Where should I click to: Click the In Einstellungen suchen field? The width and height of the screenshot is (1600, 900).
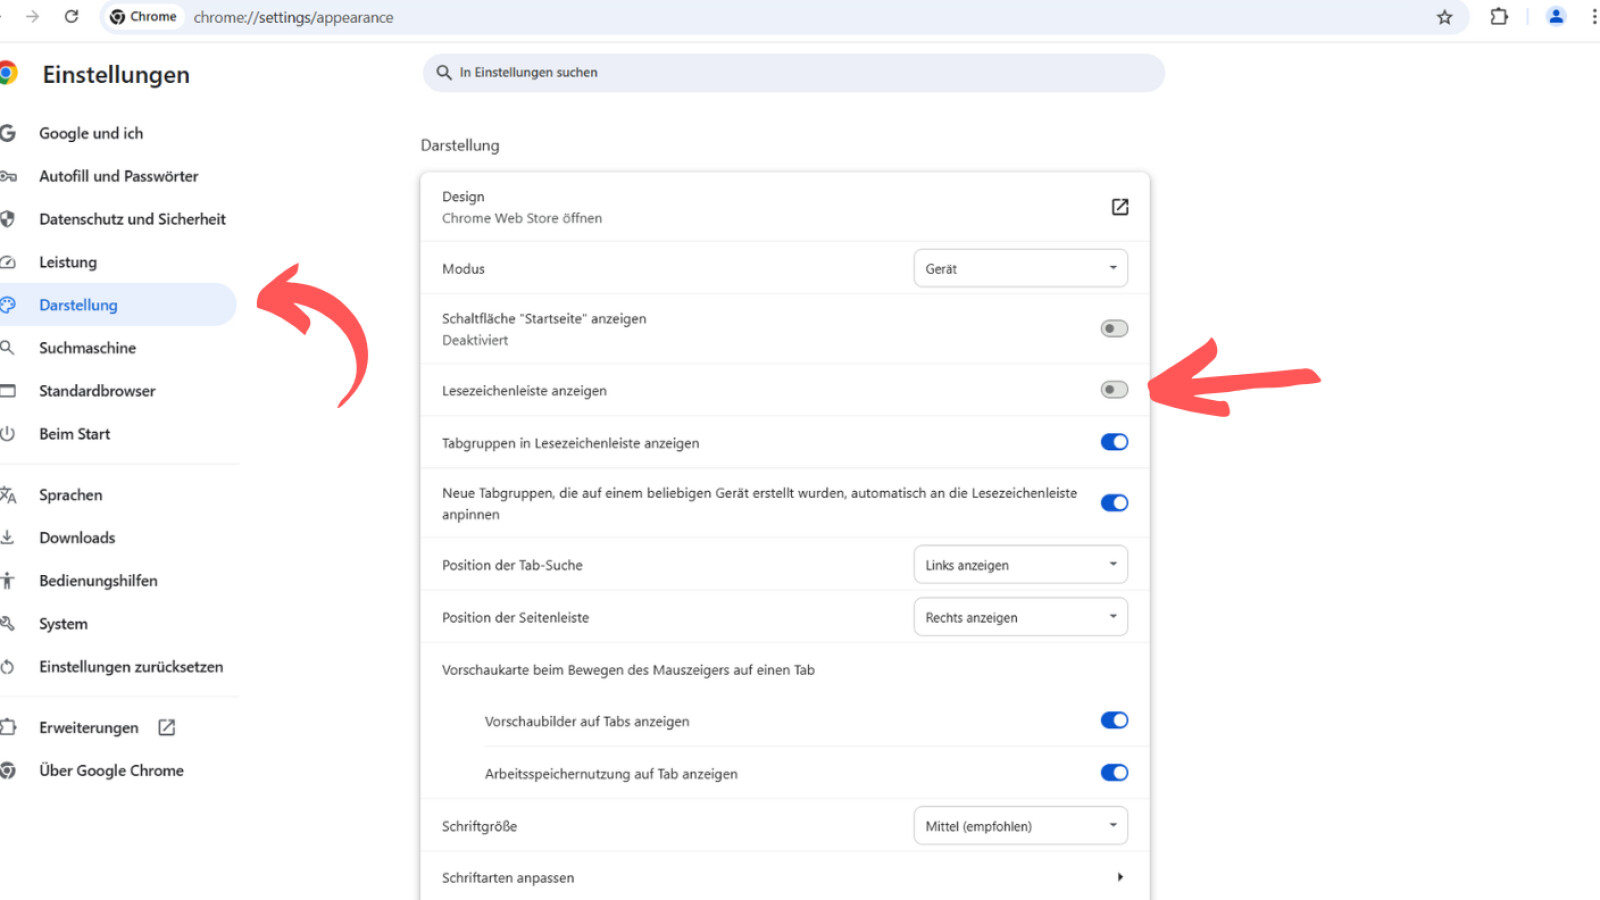tap(800, 73)
